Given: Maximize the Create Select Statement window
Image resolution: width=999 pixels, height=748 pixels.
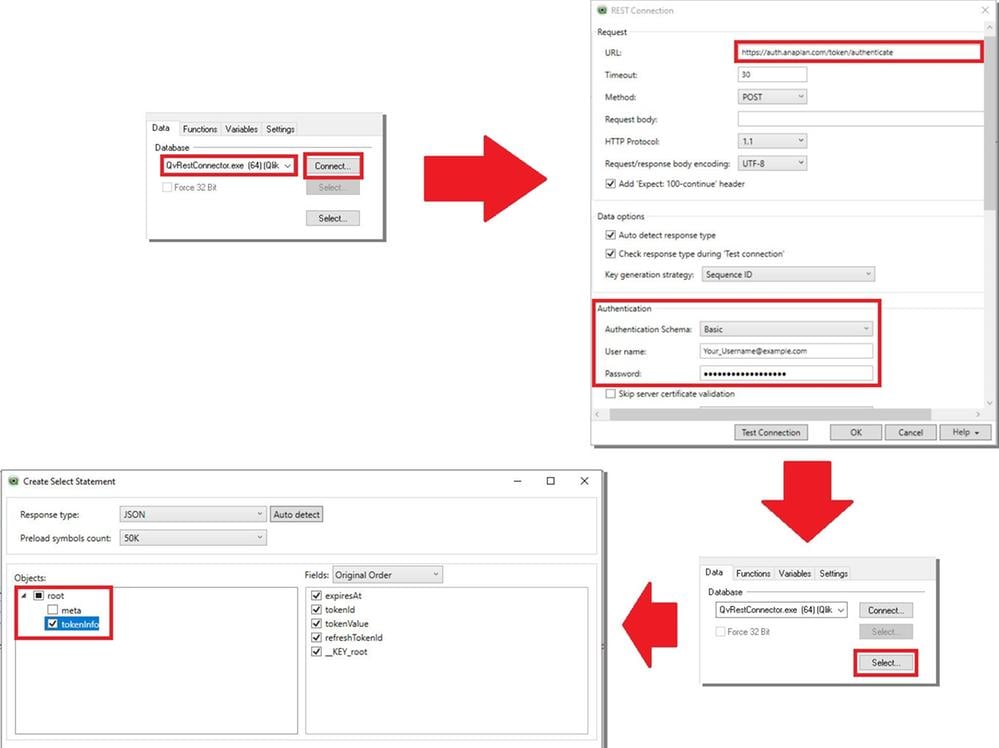Looking at the screenshot, I should (550, 481).
